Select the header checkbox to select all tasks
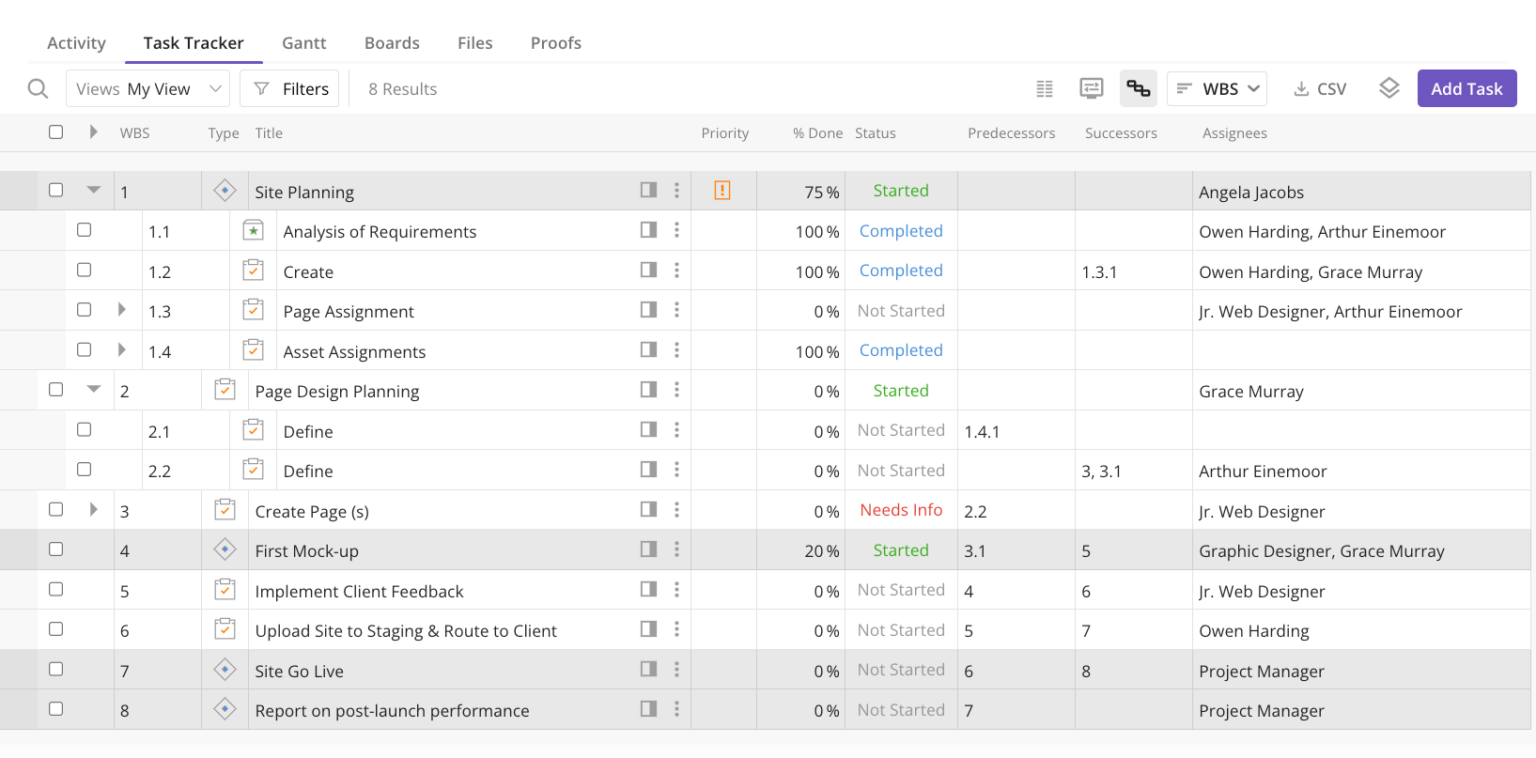 point(56,131)
